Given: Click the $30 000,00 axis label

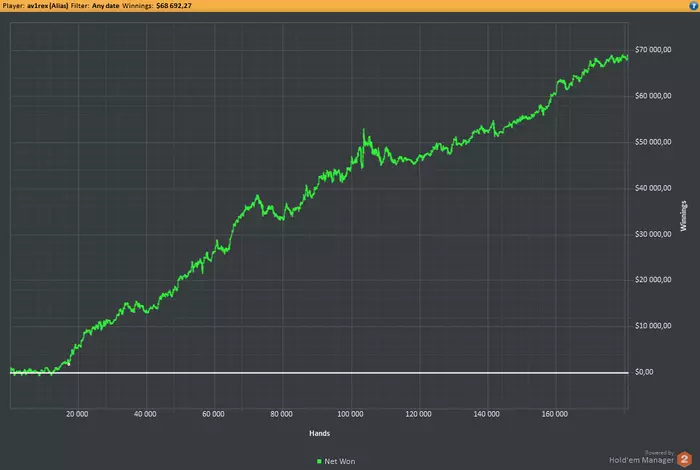Looking at the screenshot, I should tap(653, 234).
